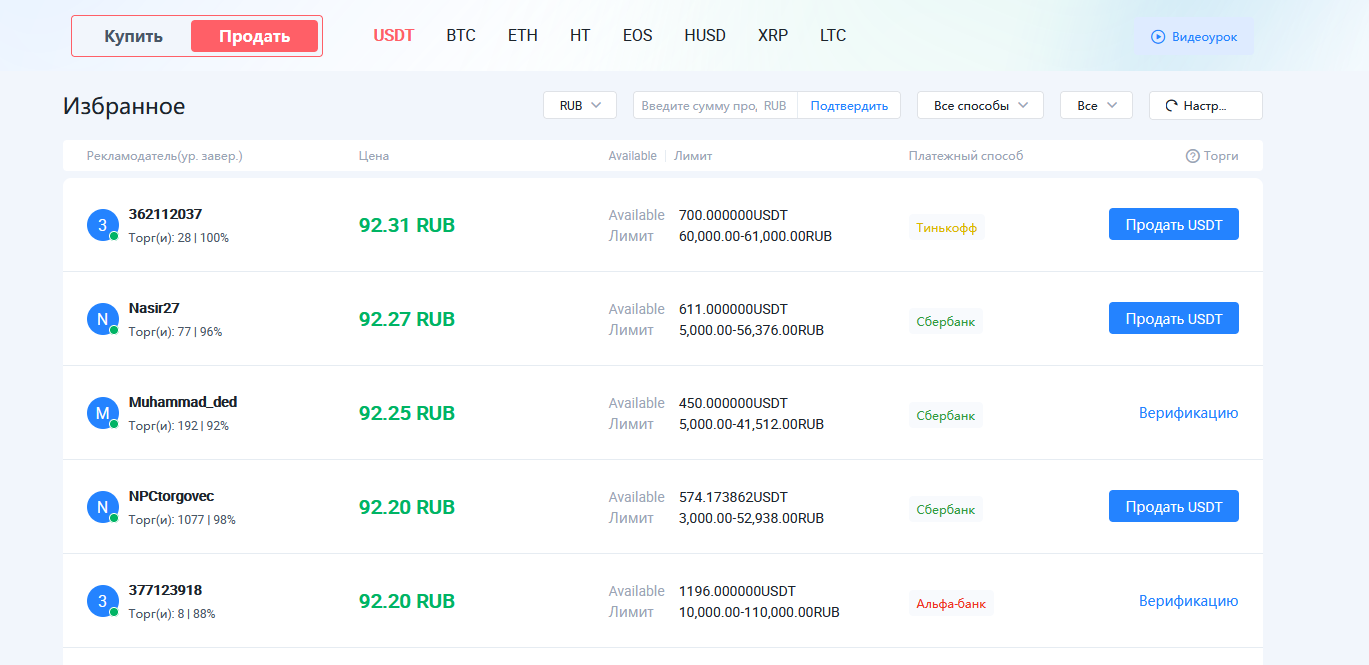Click the Настр... refresh settings button
The image size is (1369, 665).
[1206, 105]
